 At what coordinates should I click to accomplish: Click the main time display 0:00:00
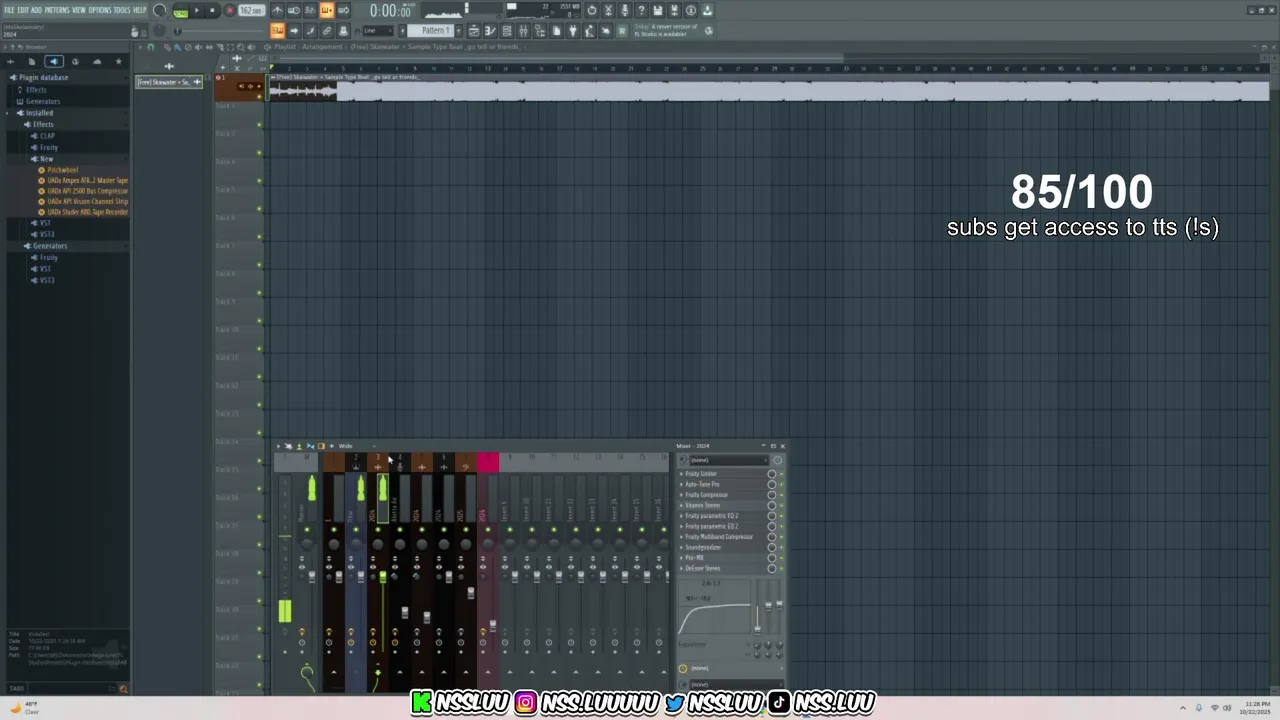tap(390, 11)
